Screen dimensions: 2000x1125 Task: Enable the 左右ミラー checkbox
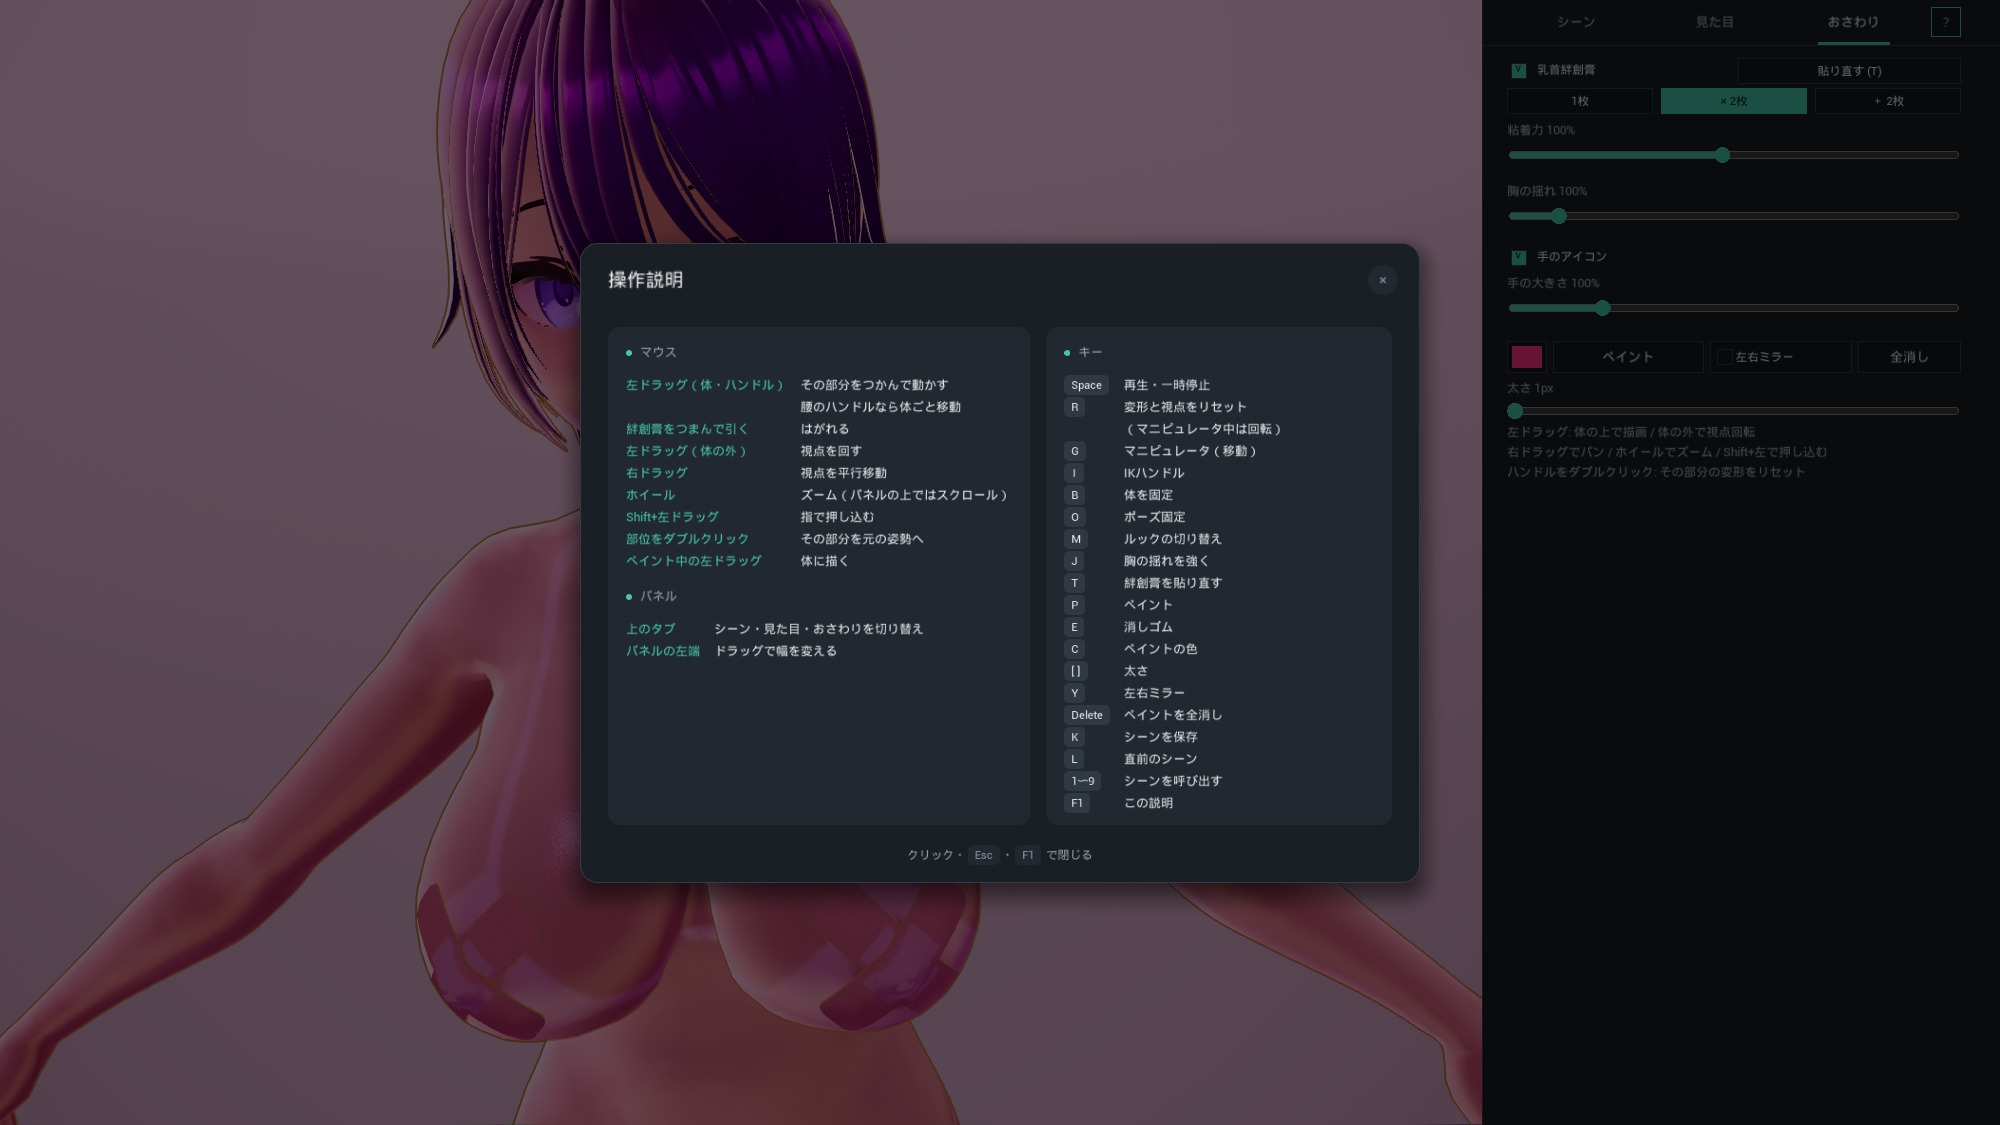pos(1724,357)
